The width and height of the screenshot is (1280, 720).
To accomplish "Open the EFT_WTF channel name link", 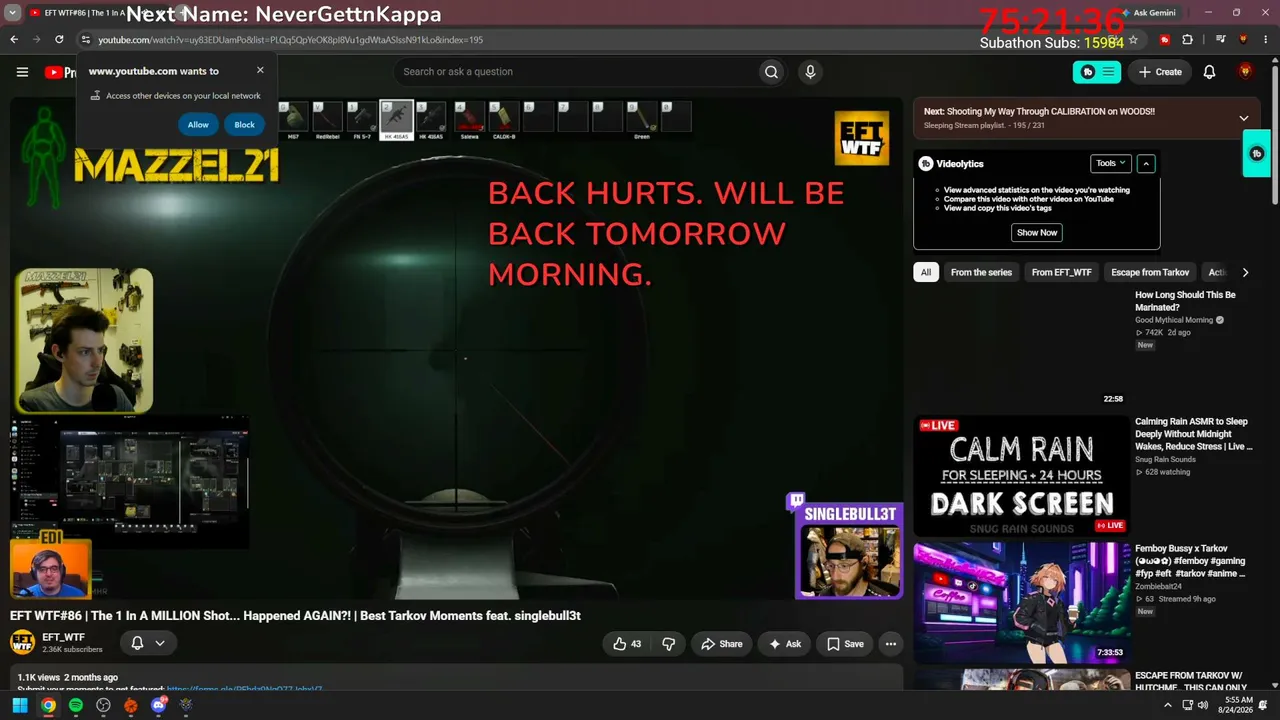I will click(63, 637).
